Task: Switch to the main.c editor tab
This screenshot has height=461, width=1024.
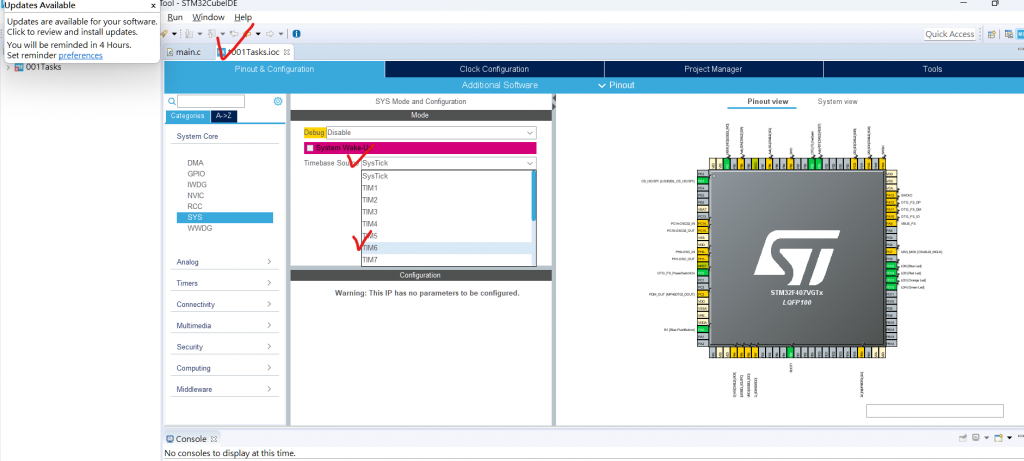Action: [x=184, y=52]
